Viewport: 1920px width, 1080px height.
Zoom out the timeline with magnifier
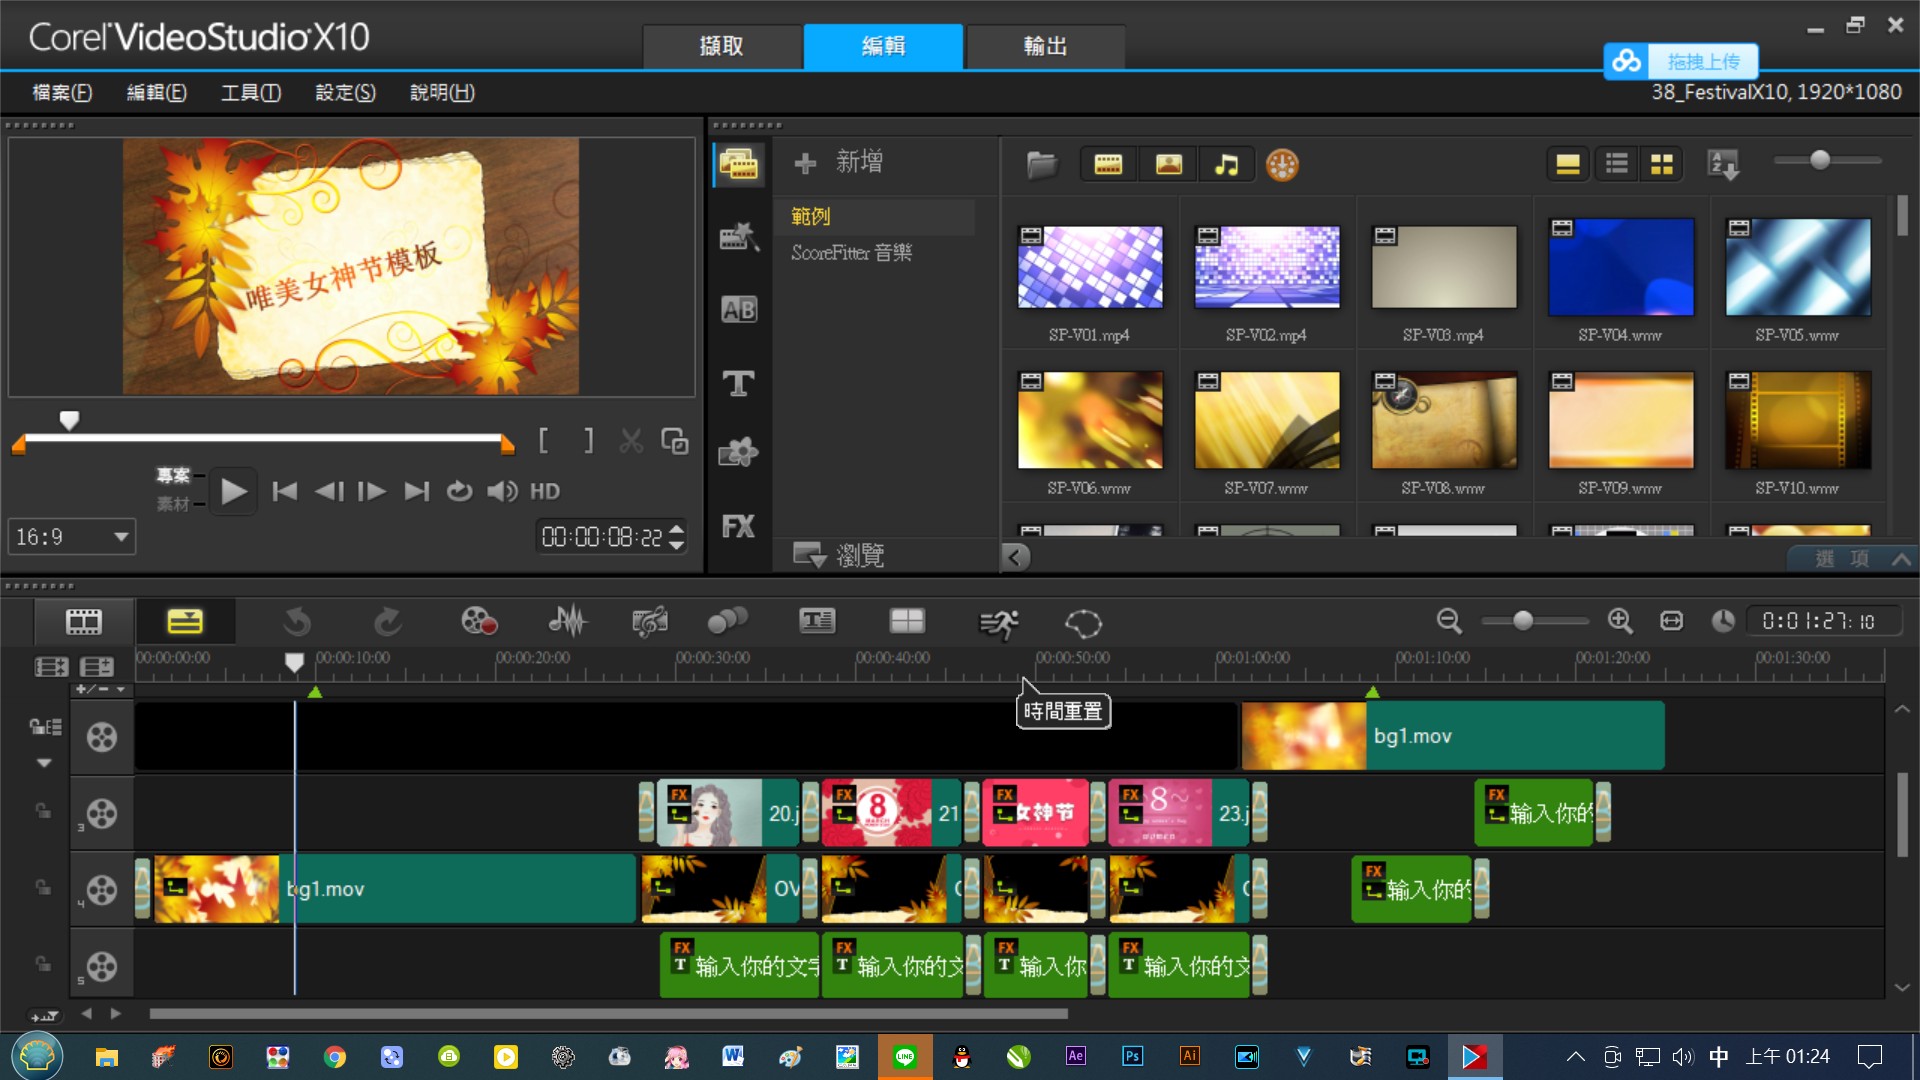pyautogui.click(x=1449, y=621)
